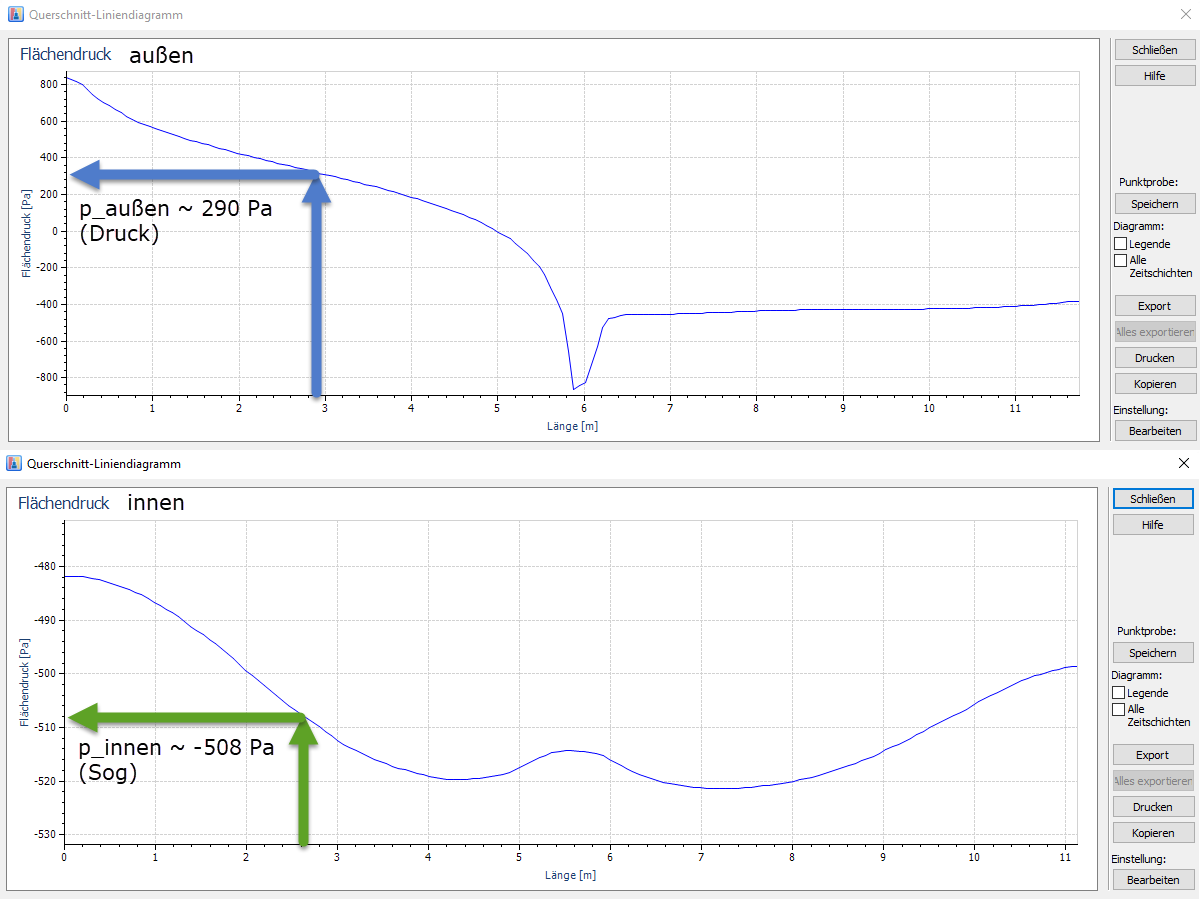
Task: Enable the Legende checkbox in the upper diagram
Action: (x=1121, y=243)
